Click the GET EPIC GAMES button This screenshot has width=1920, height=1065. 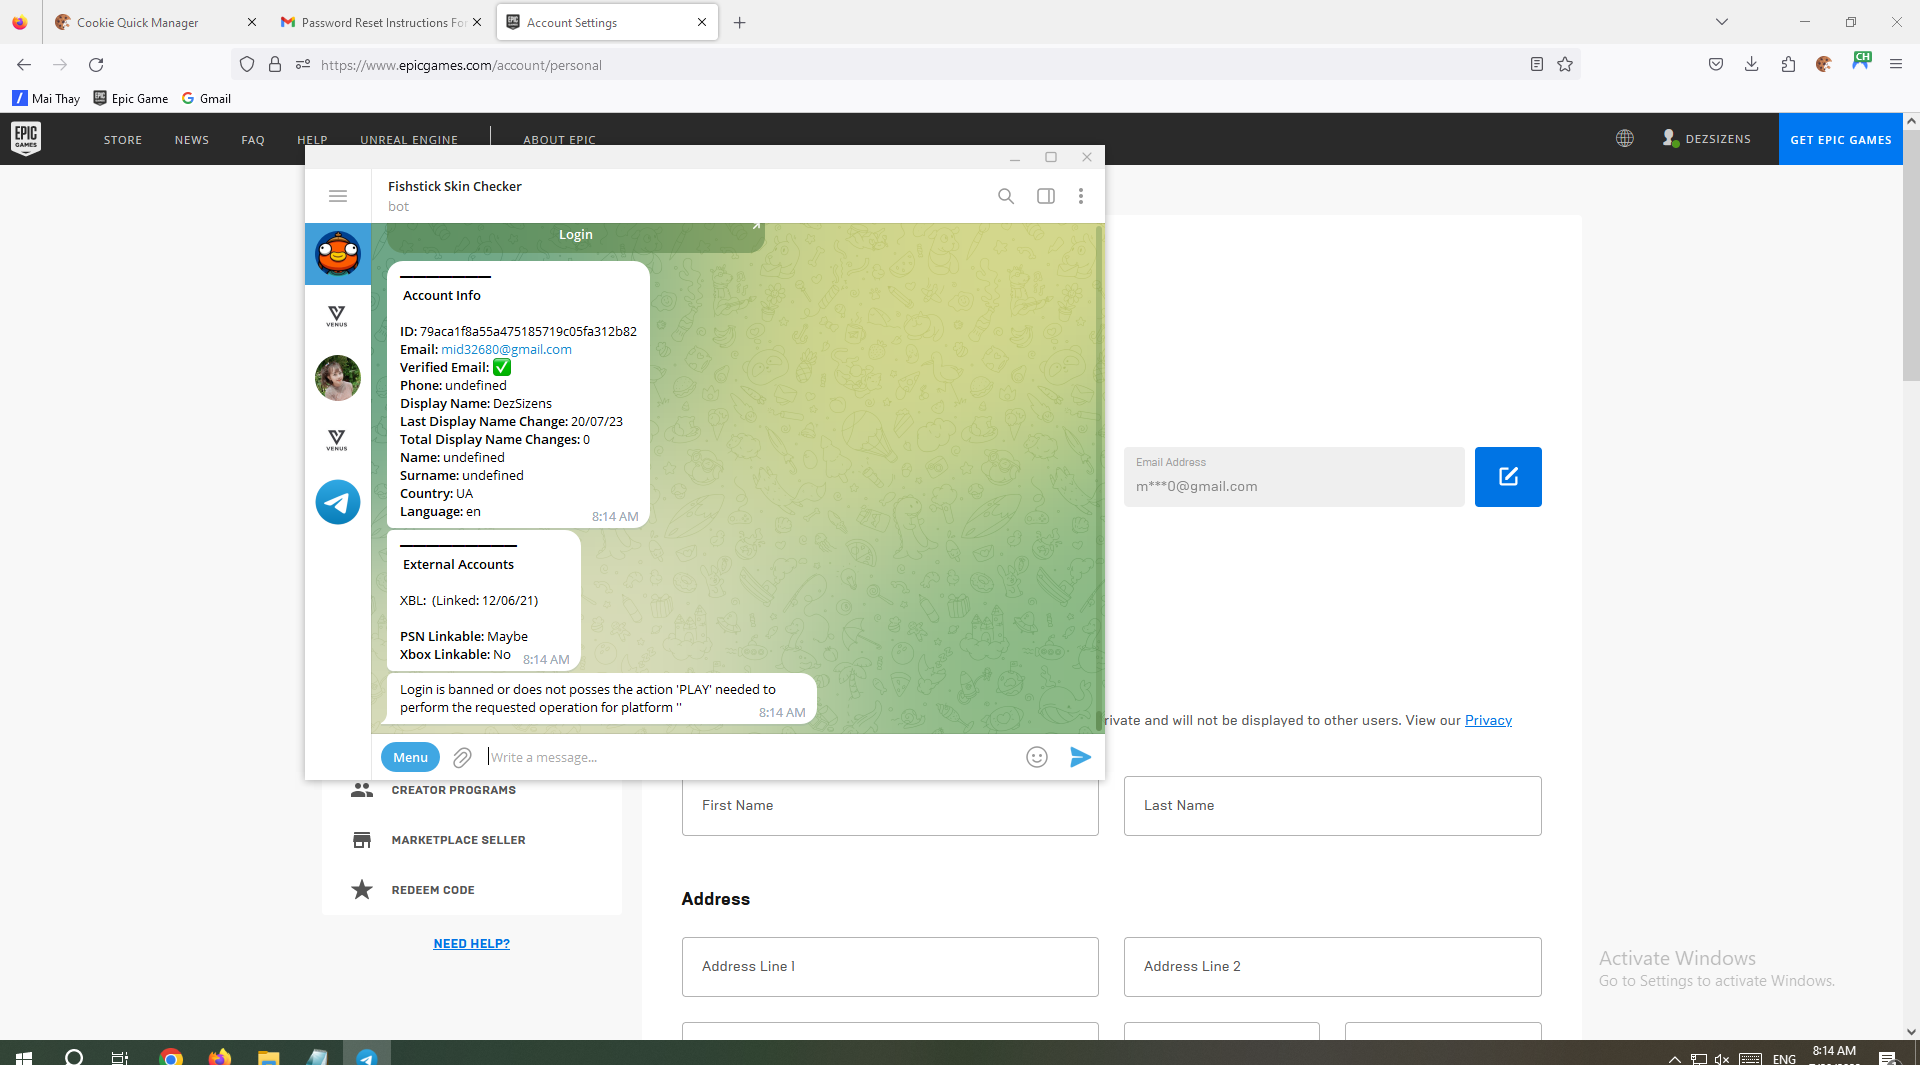[1841, 139]
